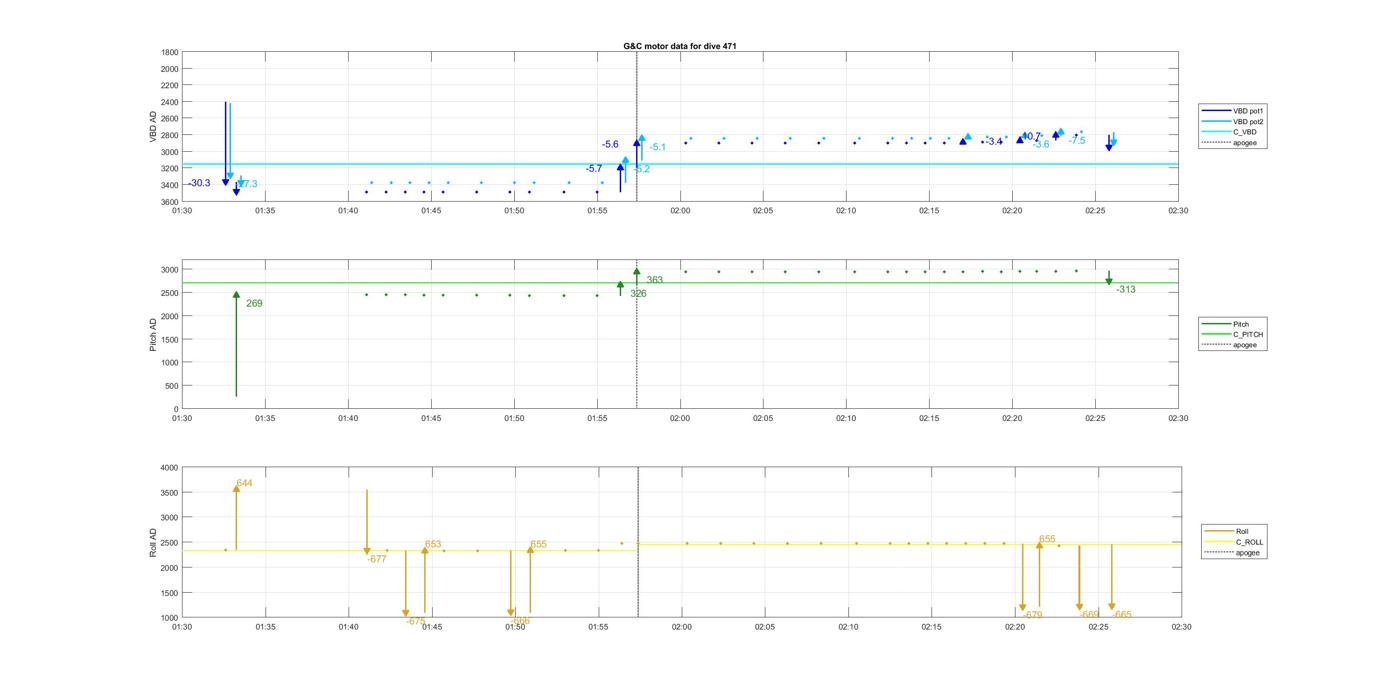The image size is (1400, 693).
Task: Select the '-3.6' VBD data label
Action: [x=1041, y=145]
